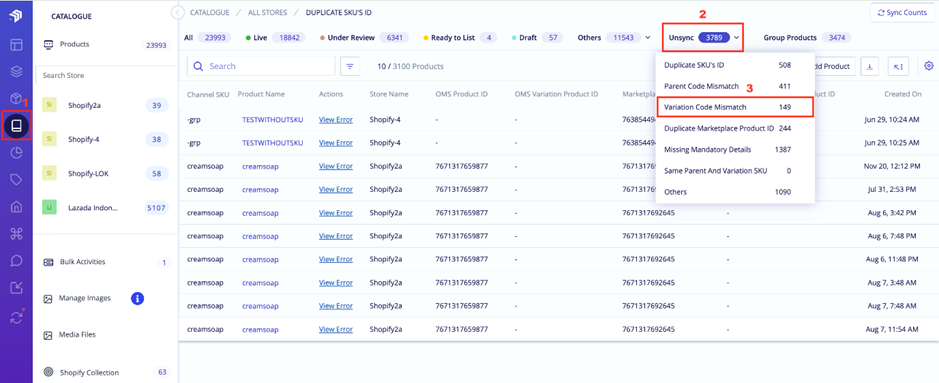Screen dimensions: 939x383
Task: Click the download icon in the products toolbar
Action: [x=870, y=66]
